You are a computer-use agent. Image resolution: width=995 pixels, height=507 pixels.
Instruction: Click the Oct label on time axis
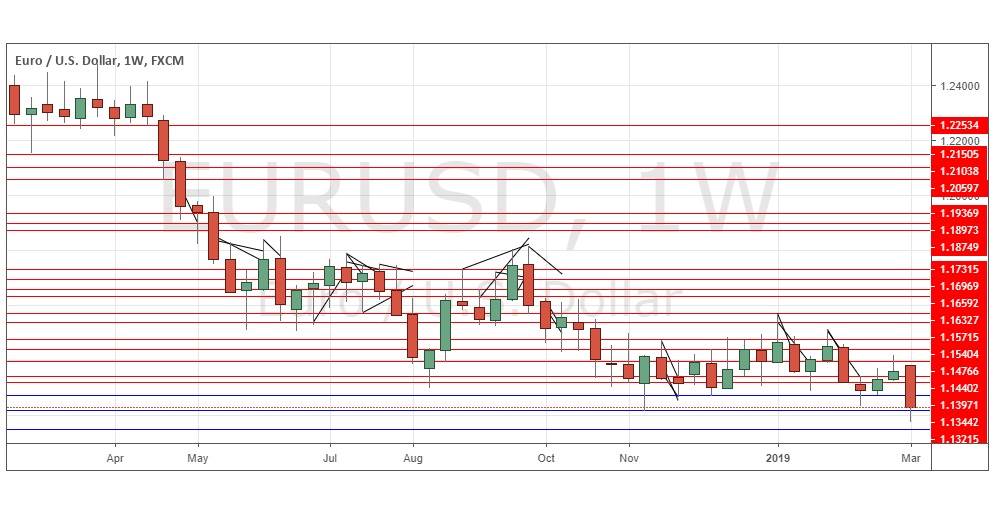(x=546, y=458)
